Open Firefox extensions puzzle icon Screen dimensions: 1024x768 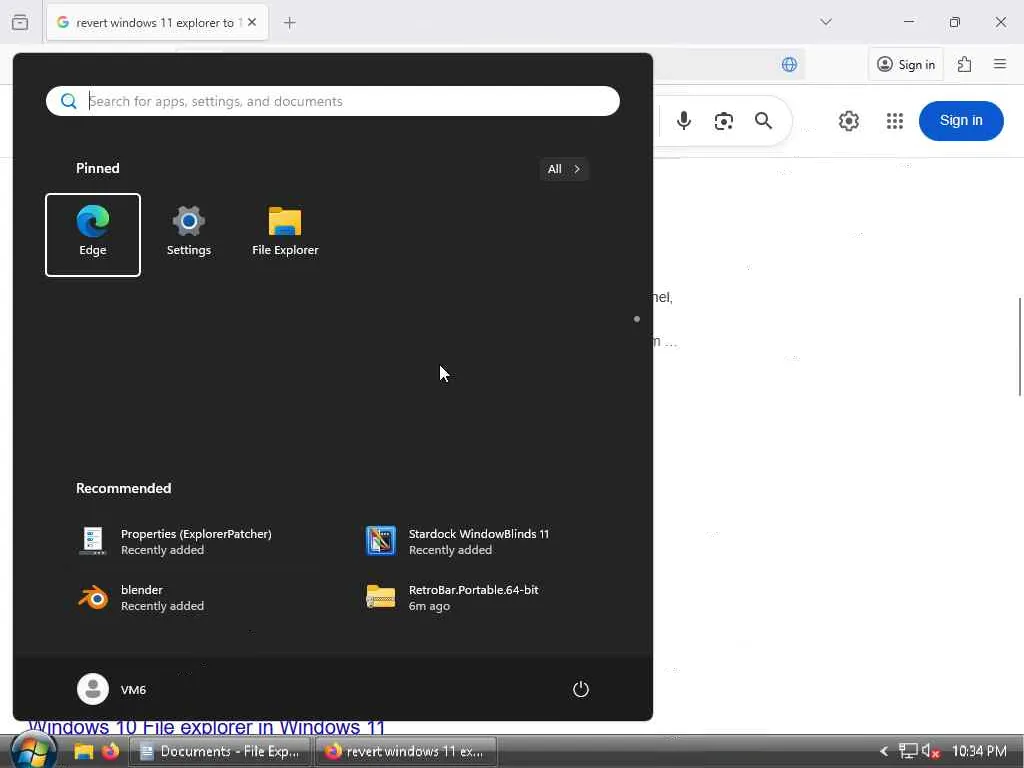tap(965, 64)
